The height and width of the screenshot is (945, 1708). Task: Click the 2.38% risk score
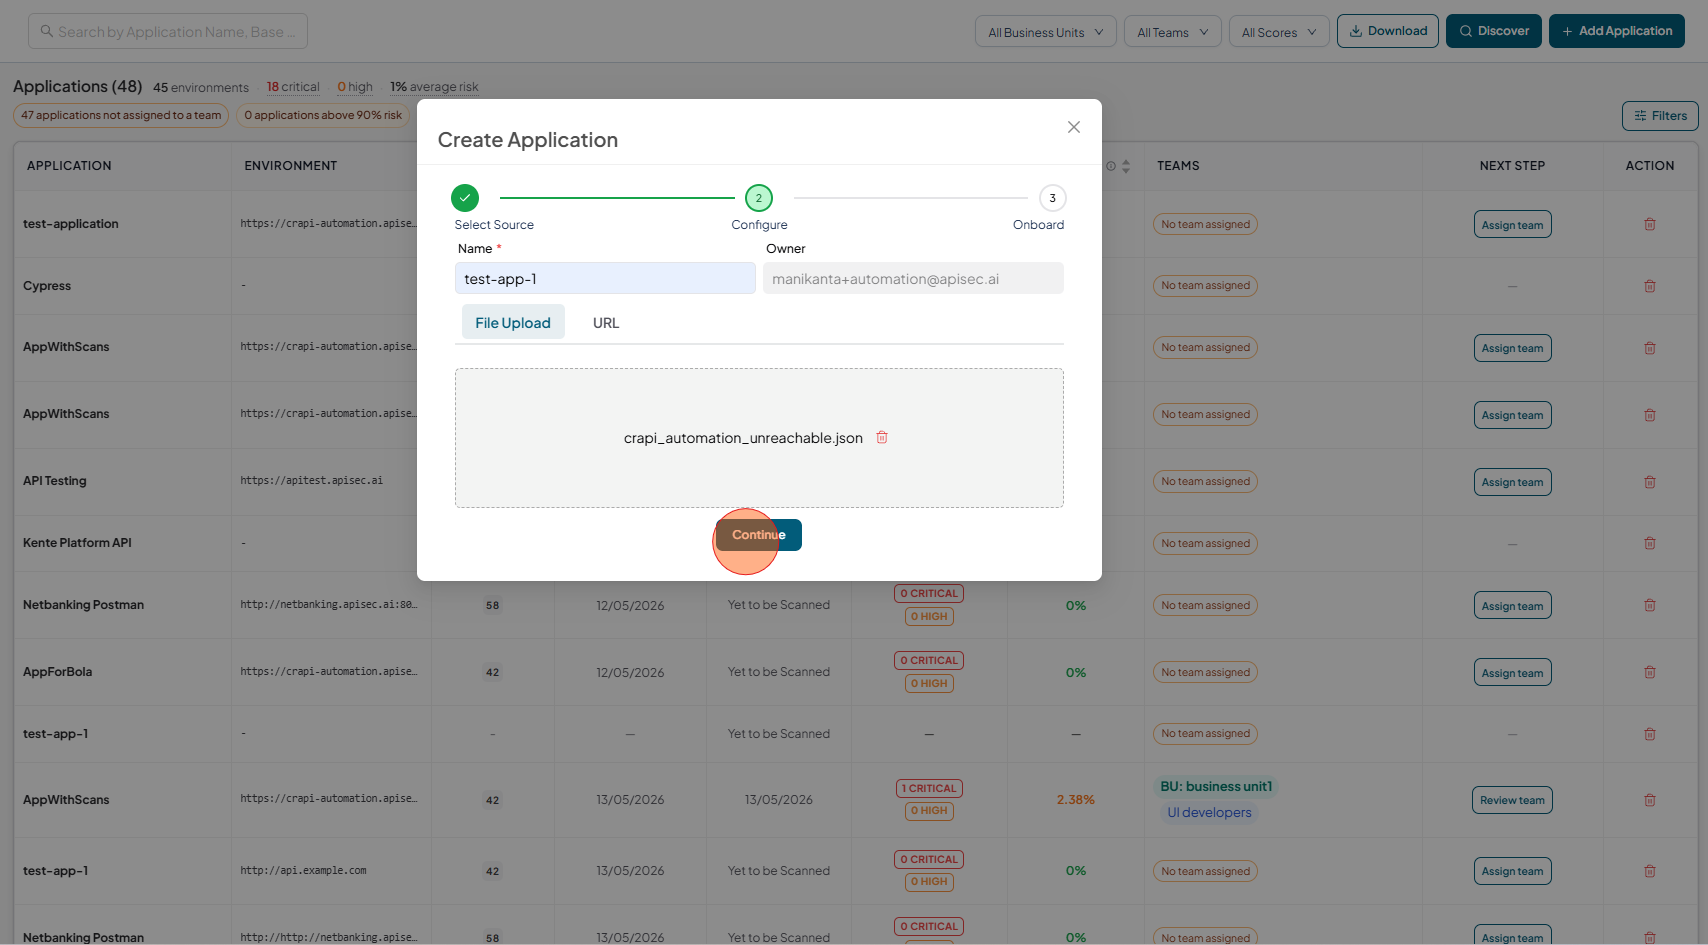(x=1075, y=800)
